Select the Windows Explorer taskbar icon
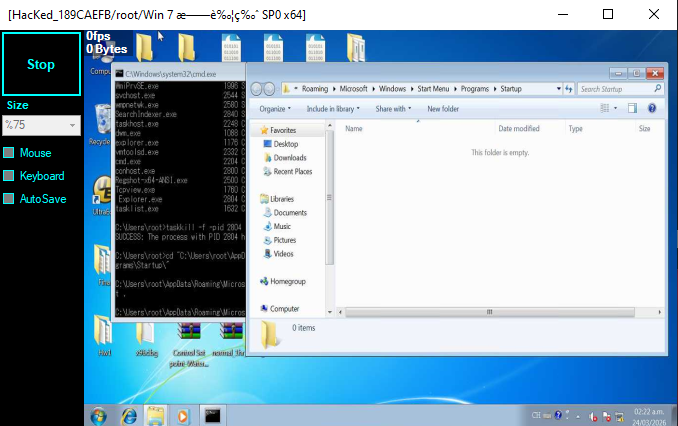Screen dimensions: 678x426 [x=155, y=415]
